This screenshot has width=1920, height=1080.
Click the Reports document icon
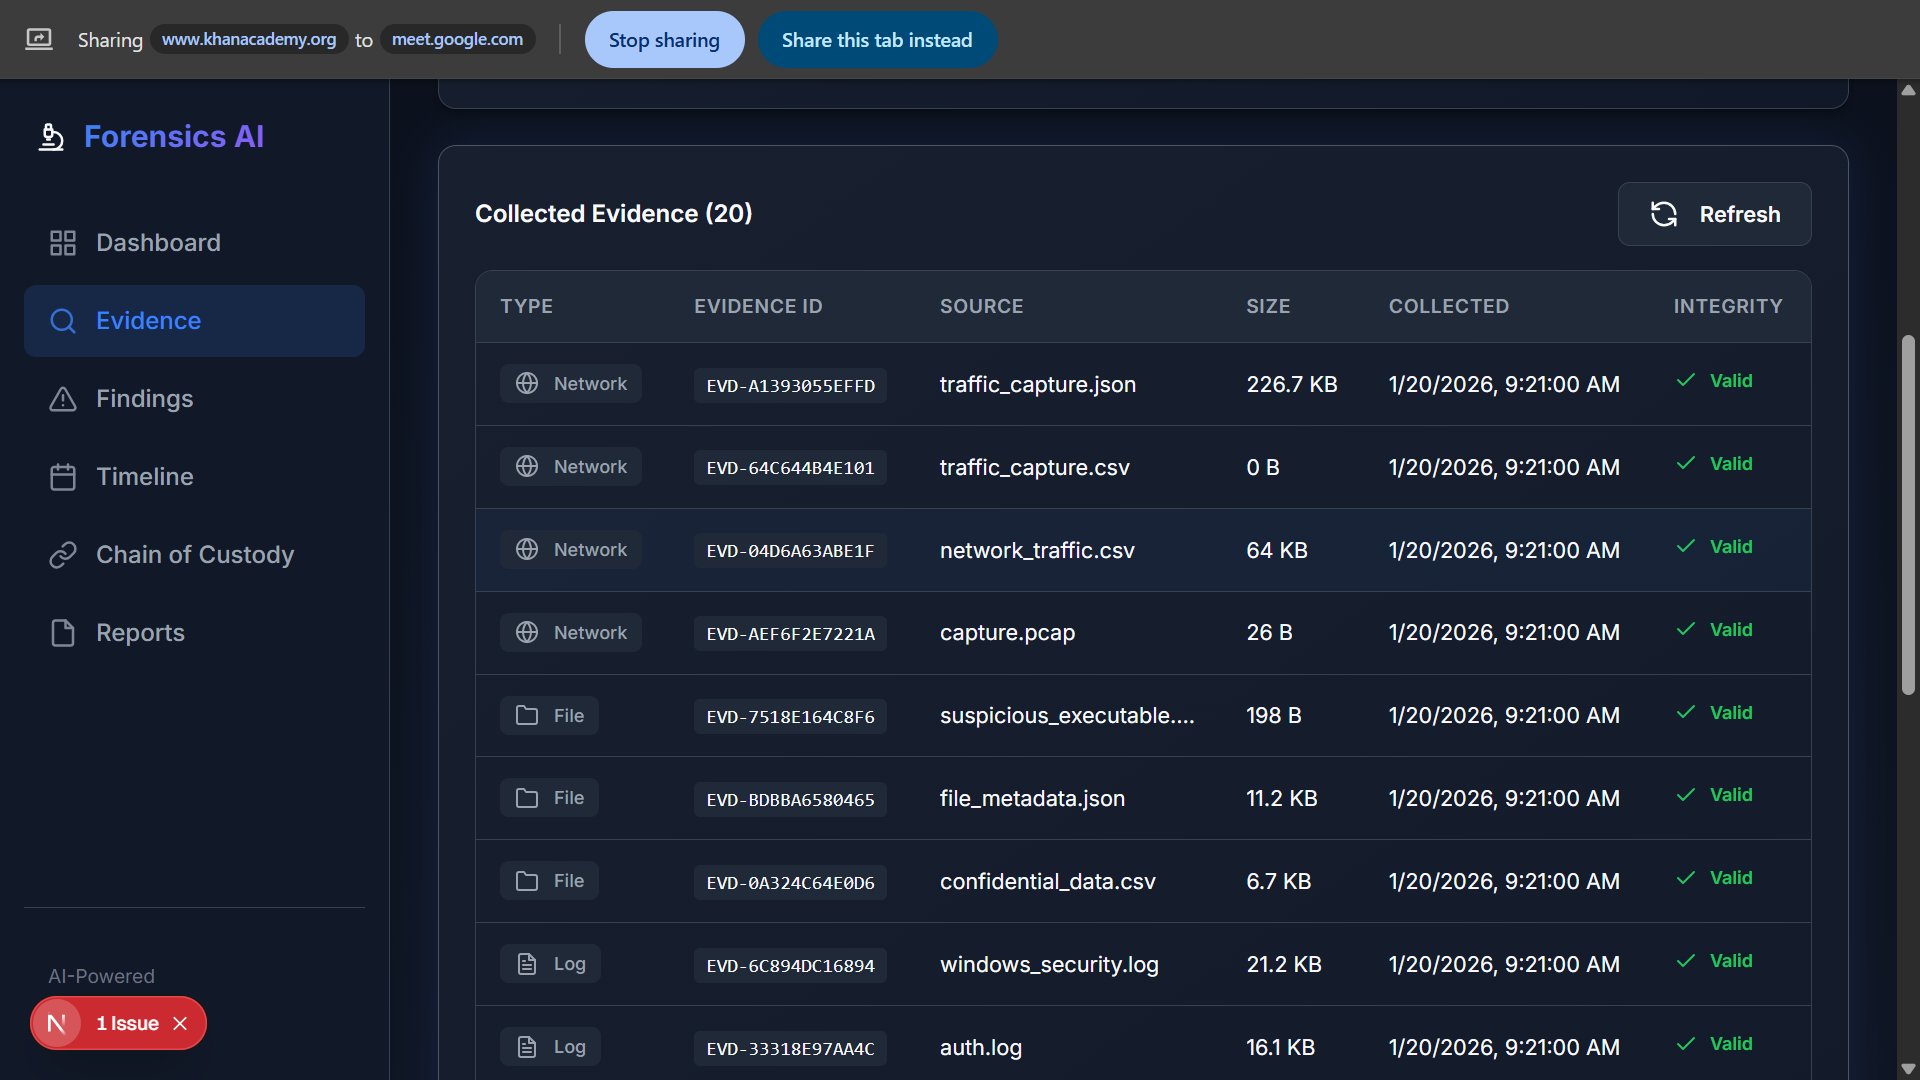(x=63, y=633)
